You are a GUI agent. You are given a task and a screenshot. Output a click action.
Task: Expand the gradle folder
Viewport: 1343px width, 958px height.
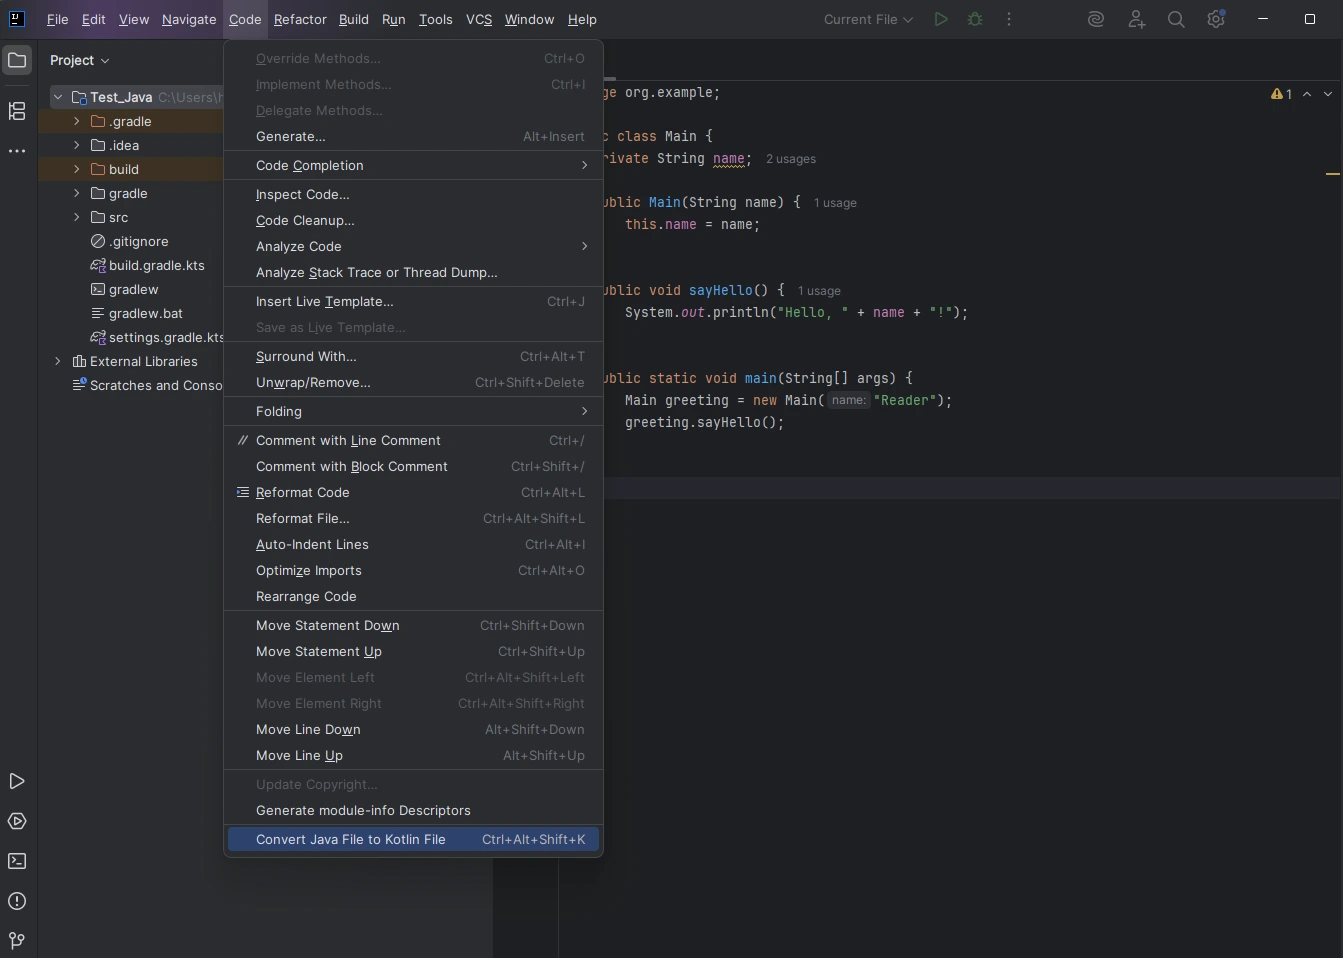click(x=76, y=193)
